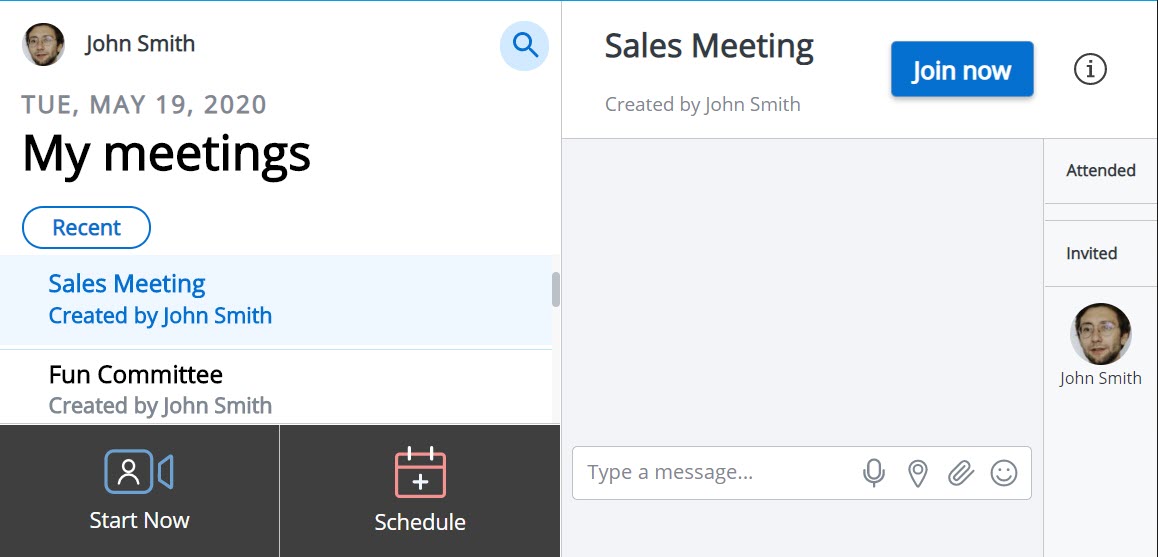
Task: Click the Start Now video icon
Action: (139, 471)
